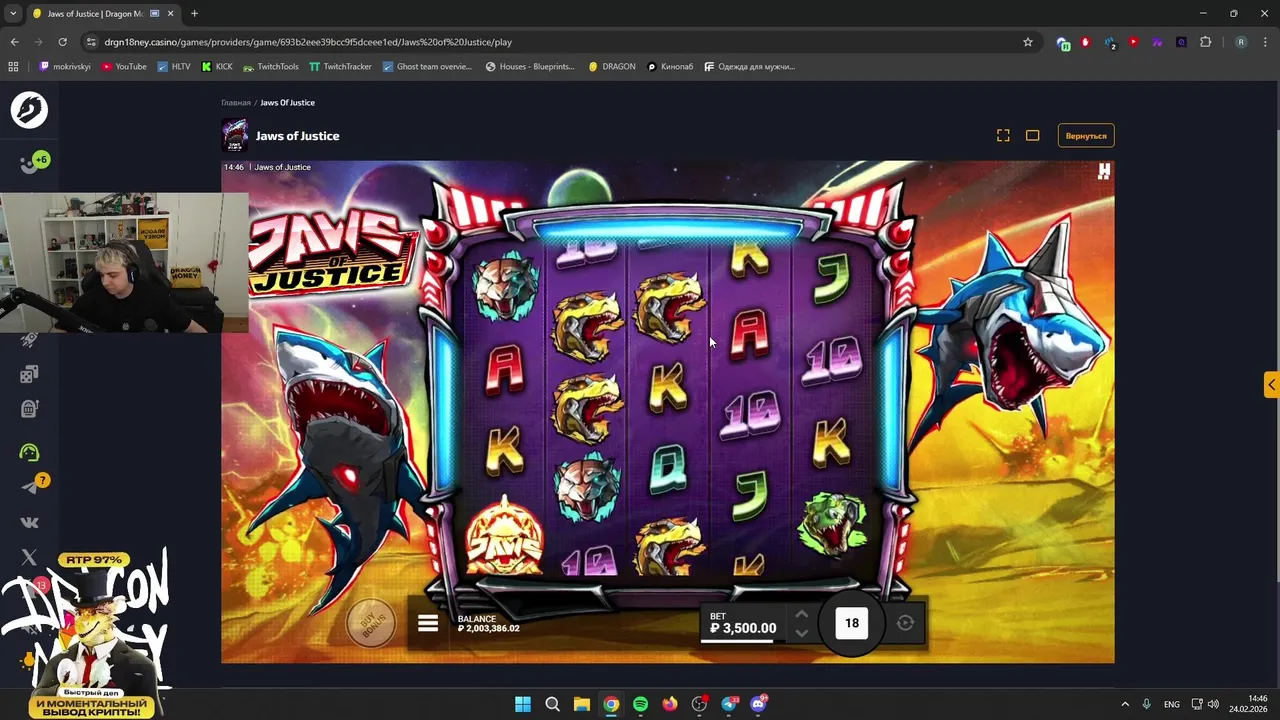Image resolution: width=1280 pixels, height=720 pixels.
Task: Select the Jaws of Justice browser tab
Action: click(103, 13)
